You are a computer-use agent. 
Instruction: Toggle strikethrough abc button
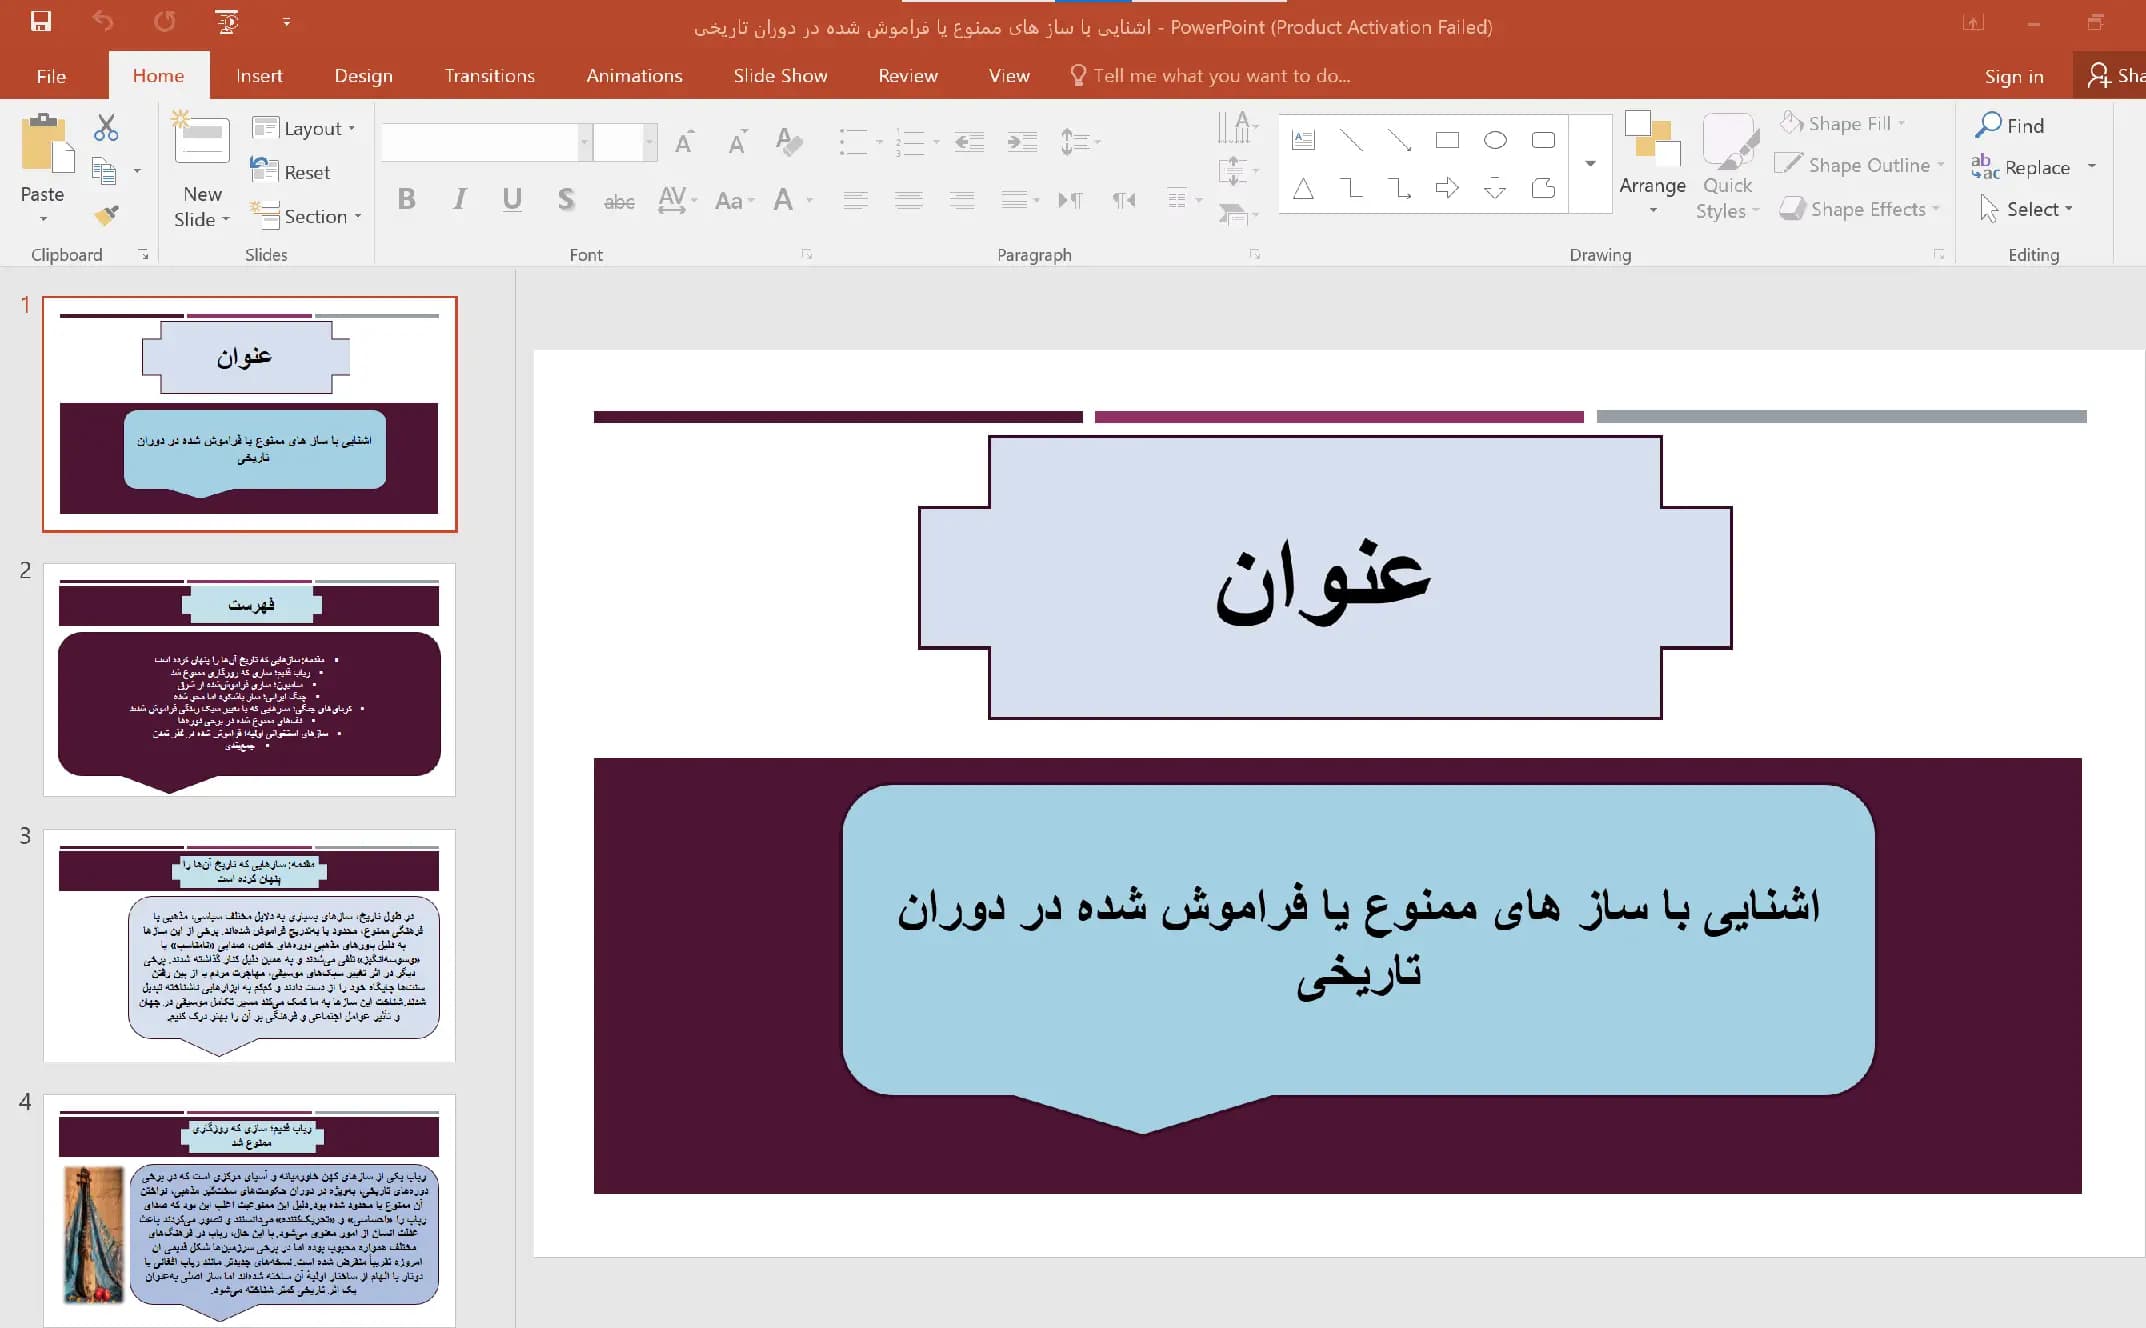(619, 201)
